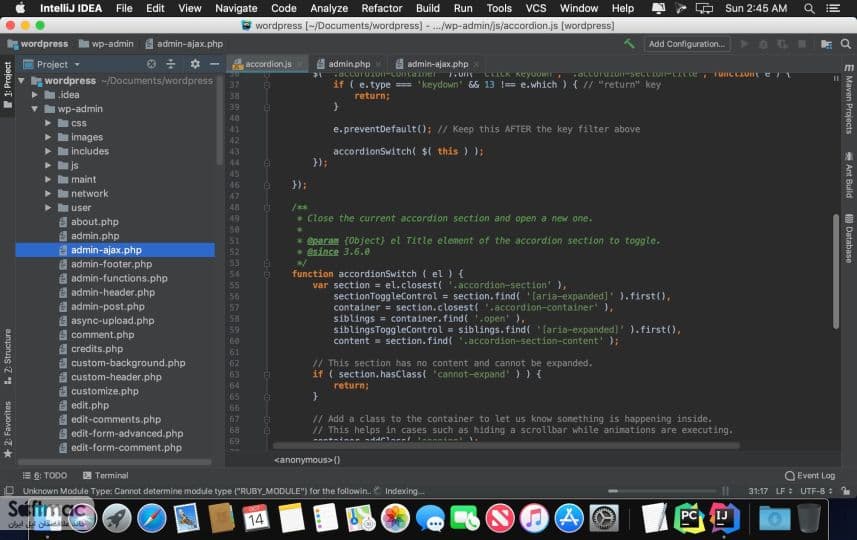Open Maven Projects side panel
Screen dimensions: 857x540
coord(849,99)
